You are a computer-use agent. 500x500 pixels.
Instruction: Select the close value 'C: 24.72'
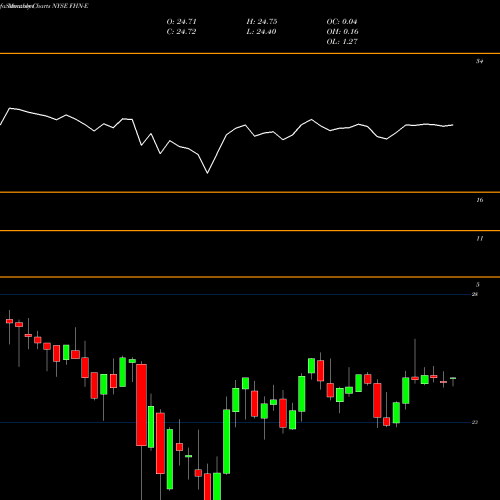(x=181, y=32)
